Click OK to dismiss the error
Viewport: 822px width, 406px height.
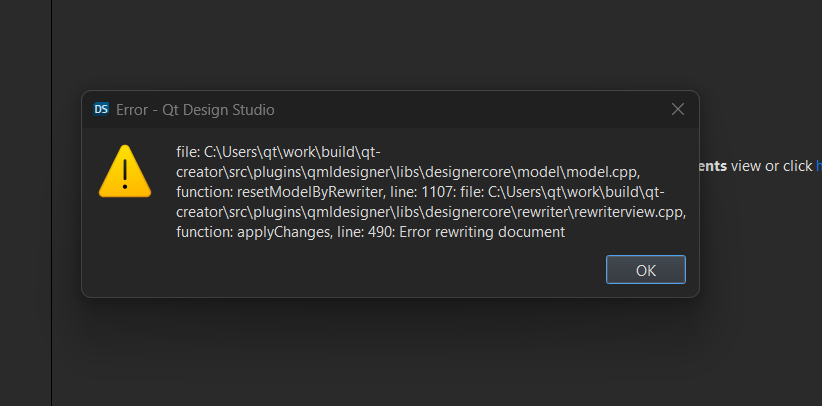[x=645, y=270]
